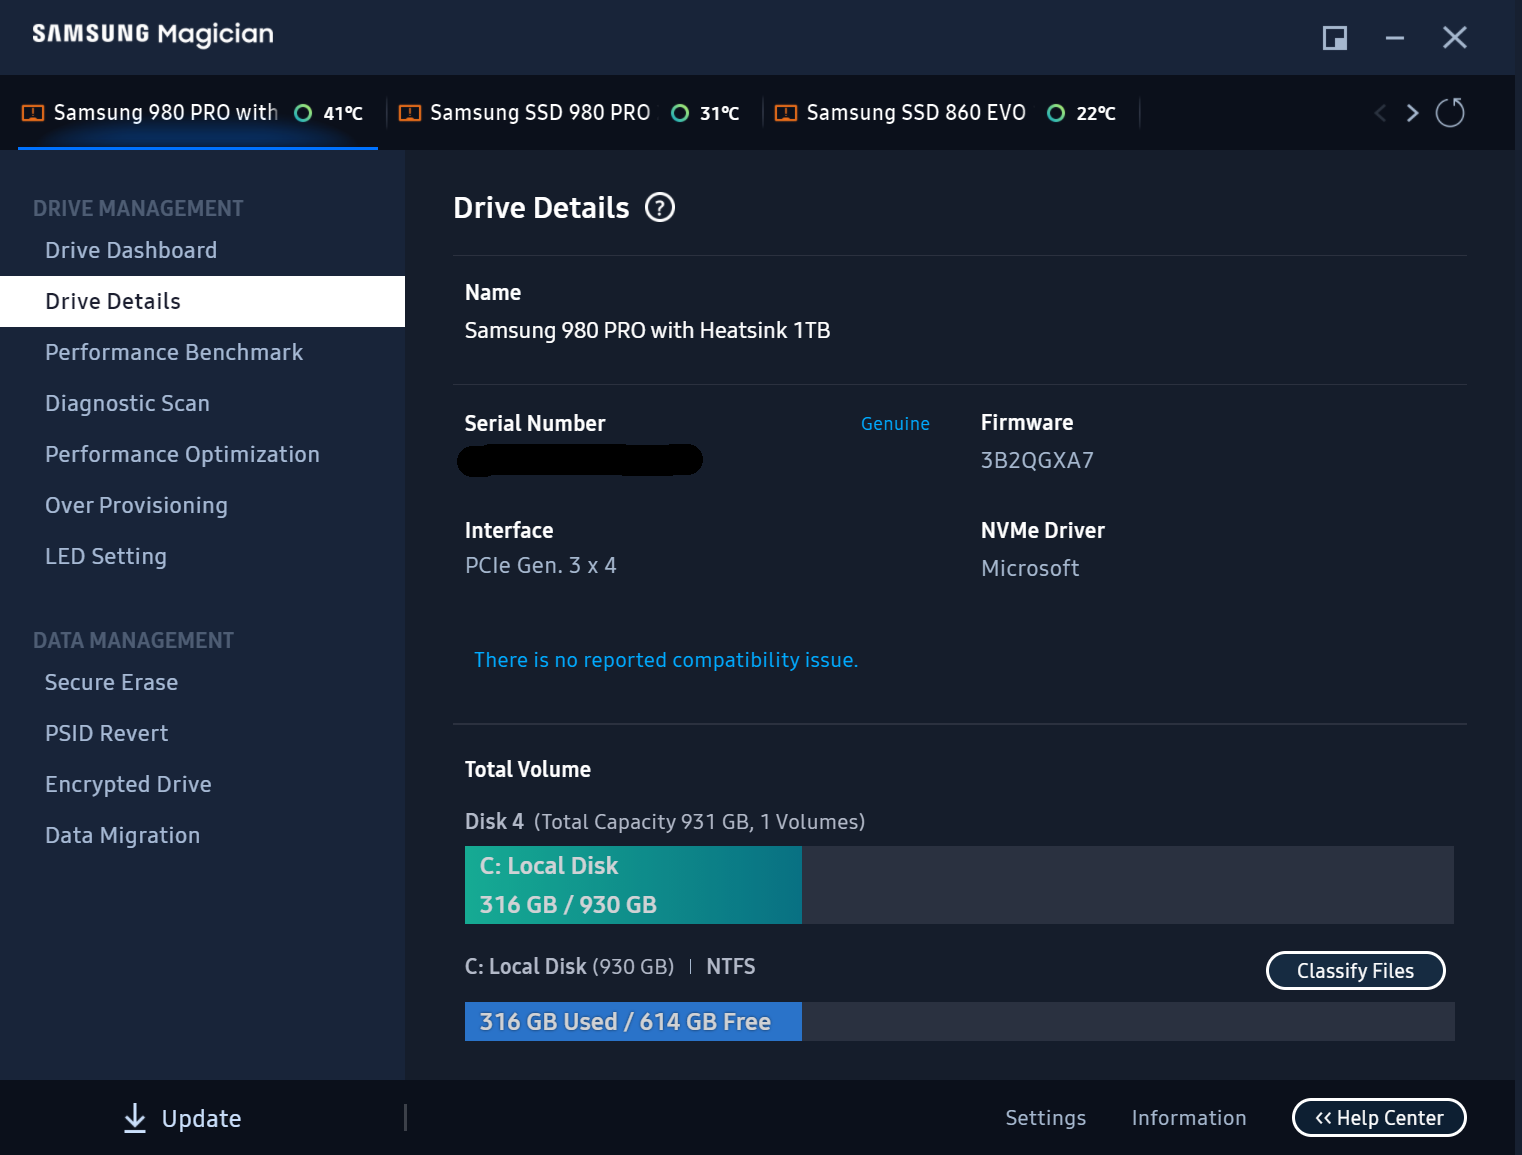
Task: Click the firmware version 3B2QGXA7
Action: (x=1037, y=460)
